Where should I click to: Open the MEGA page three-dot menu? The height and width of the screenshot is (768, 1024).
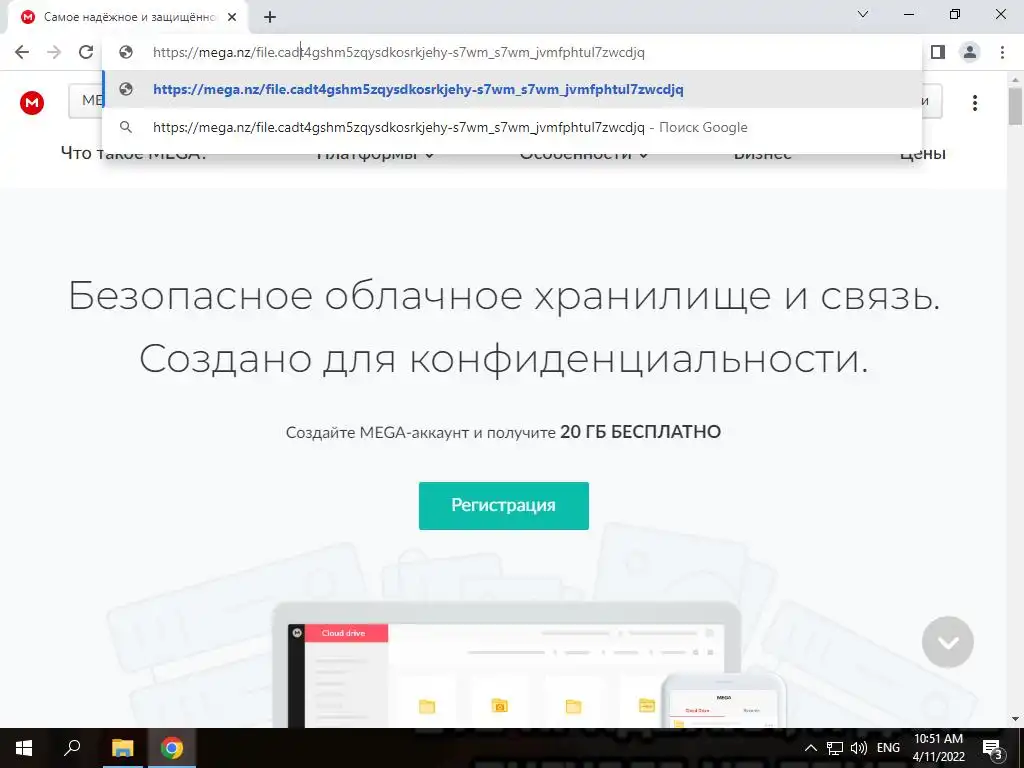[x=974, y=103]
